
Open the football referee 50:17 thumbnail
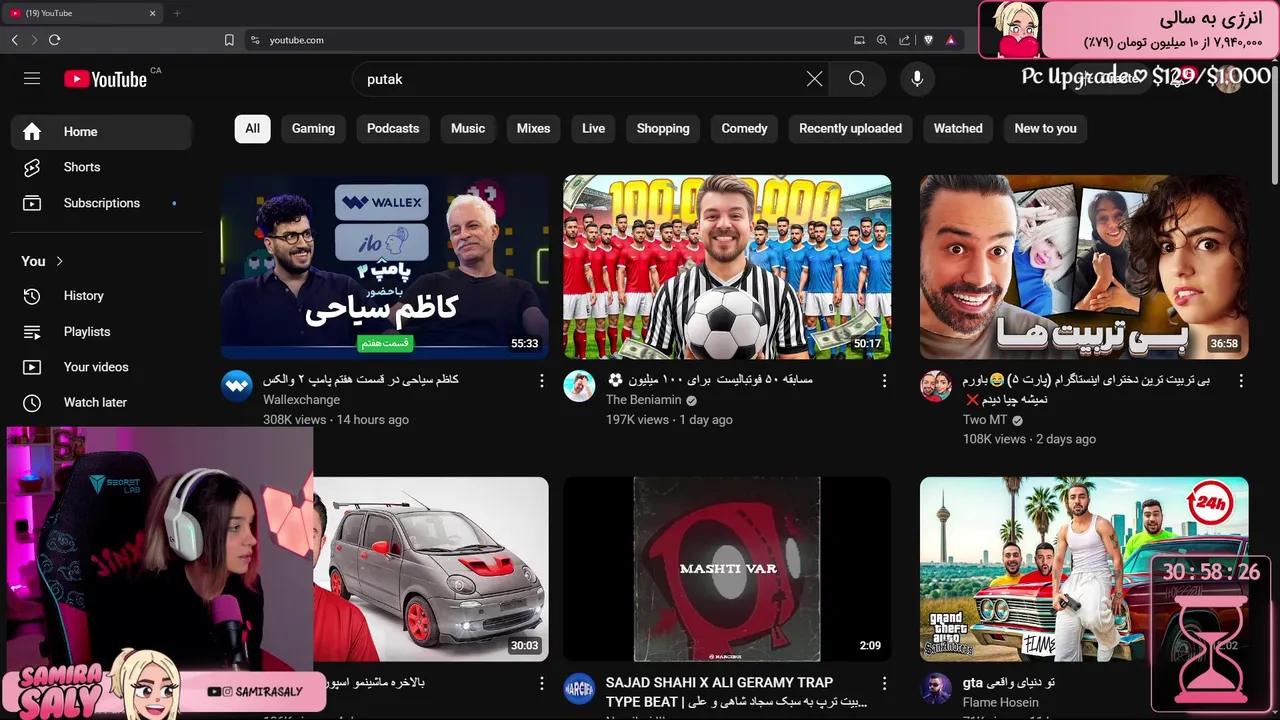(727, 267)
